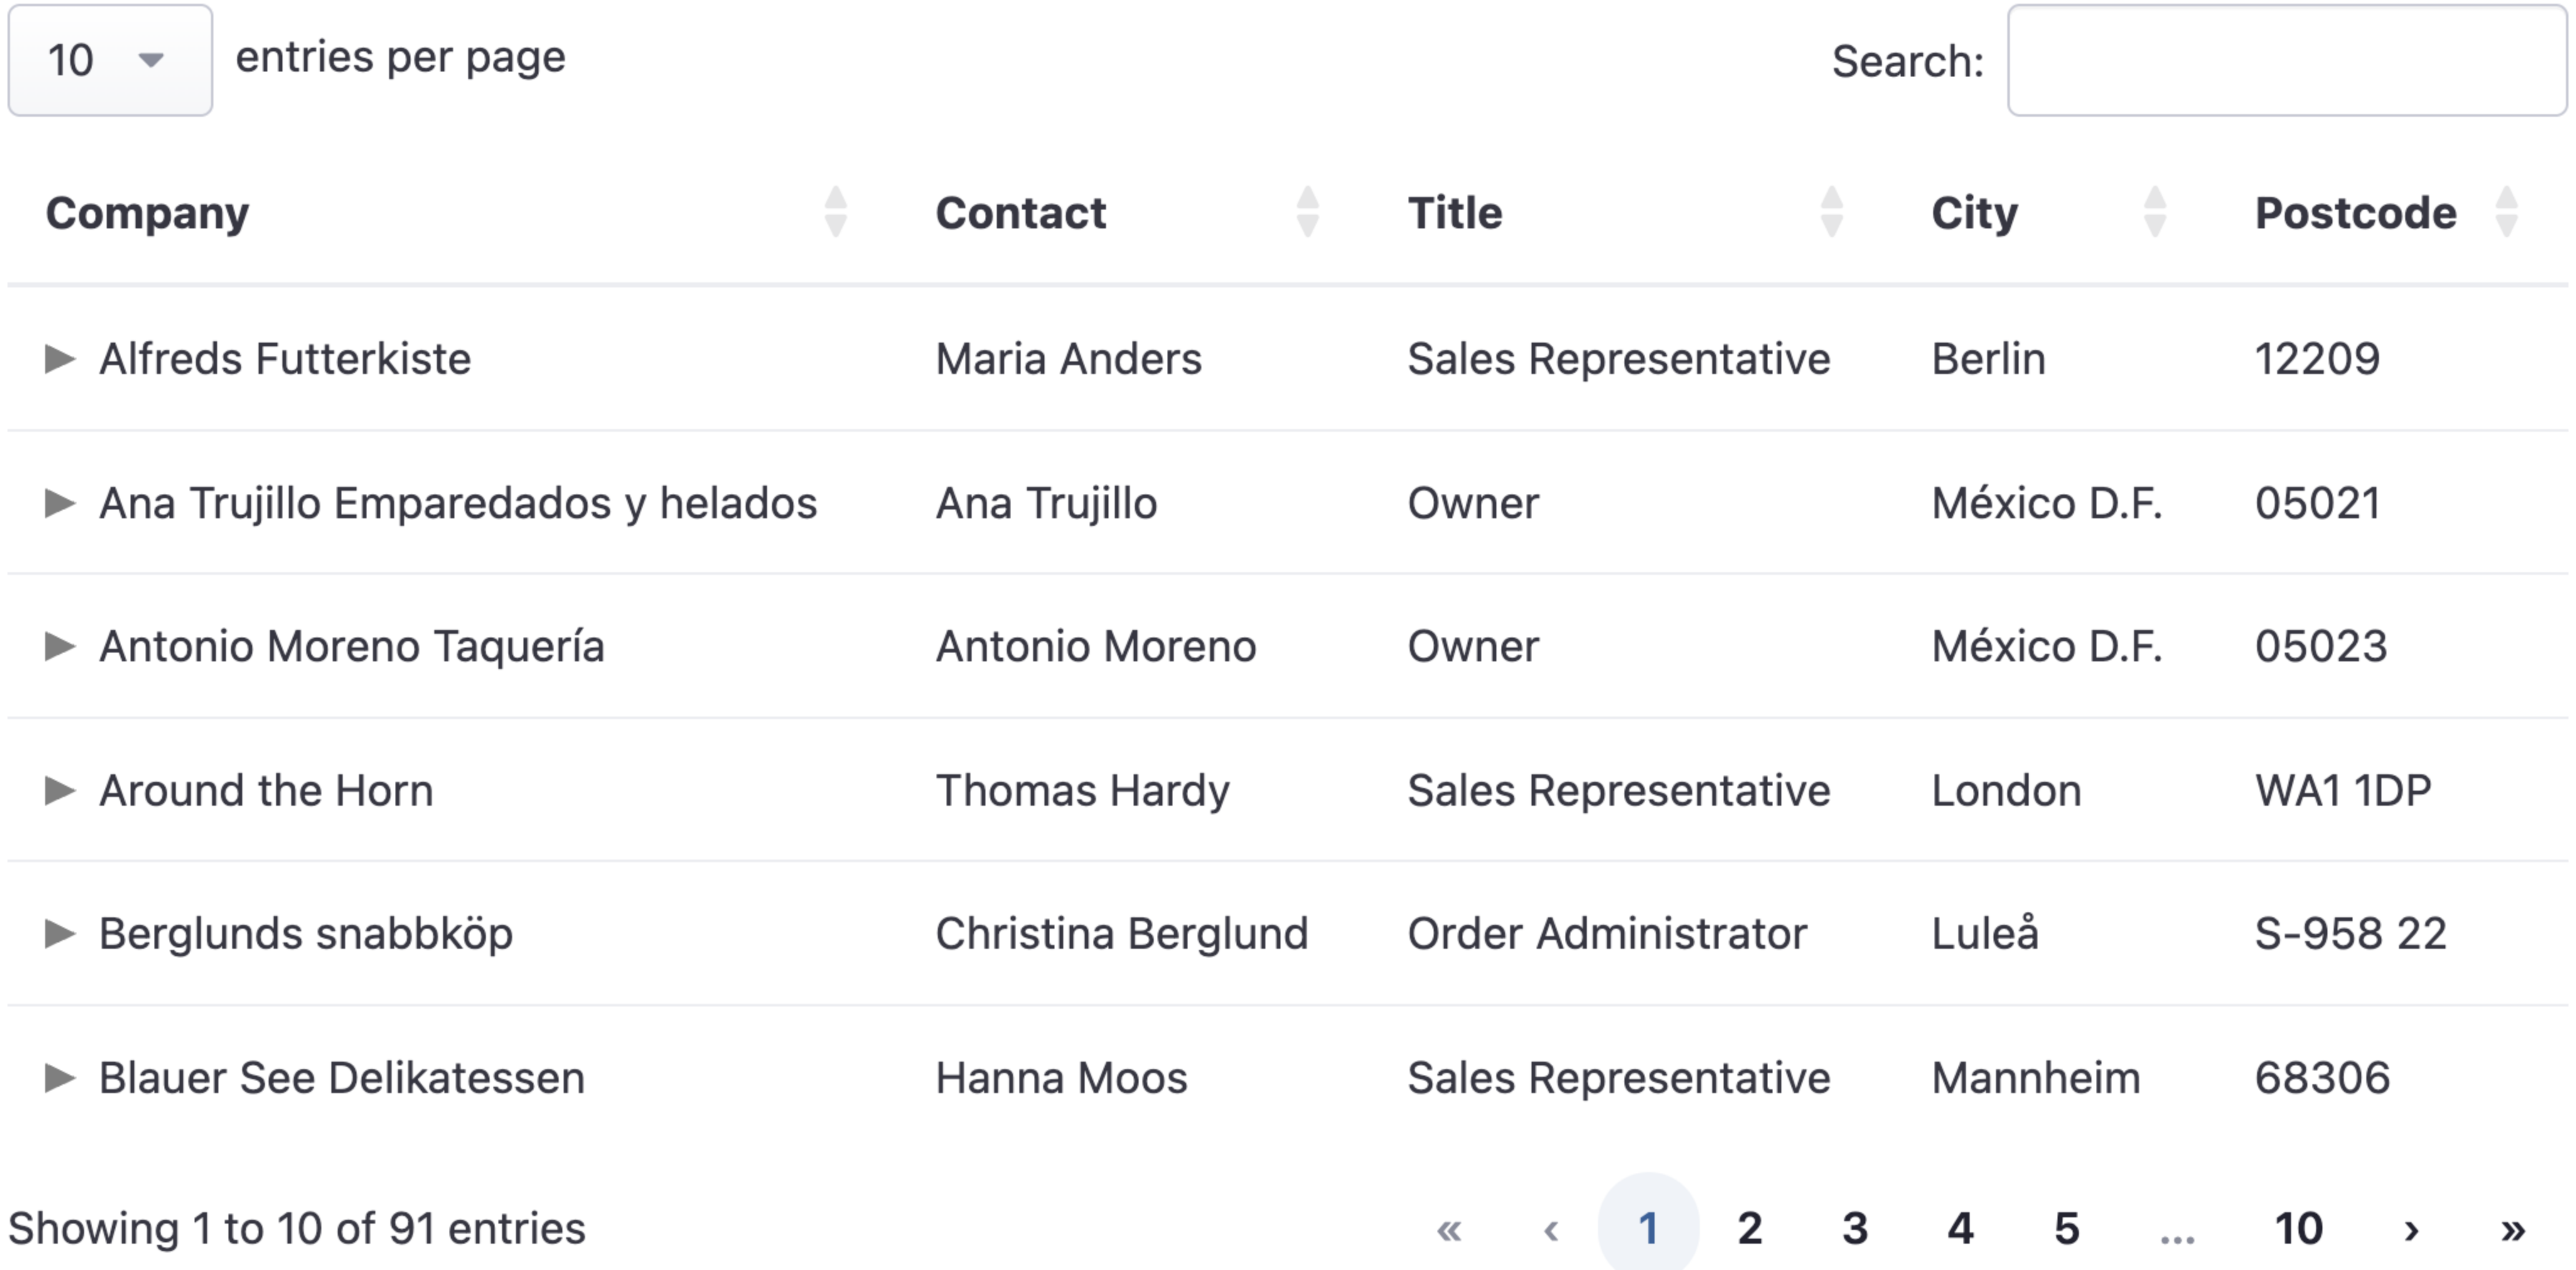Expand the Berglunds snabbköp row triangle

pyautogui.click(x=60, y=933)
